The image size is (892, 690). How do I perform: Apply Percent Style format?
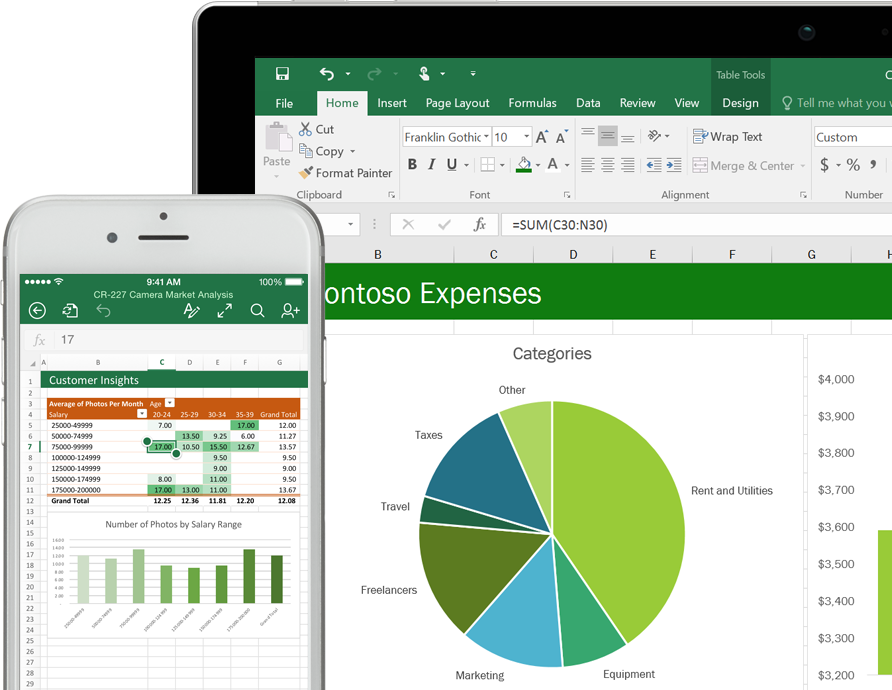853,165
